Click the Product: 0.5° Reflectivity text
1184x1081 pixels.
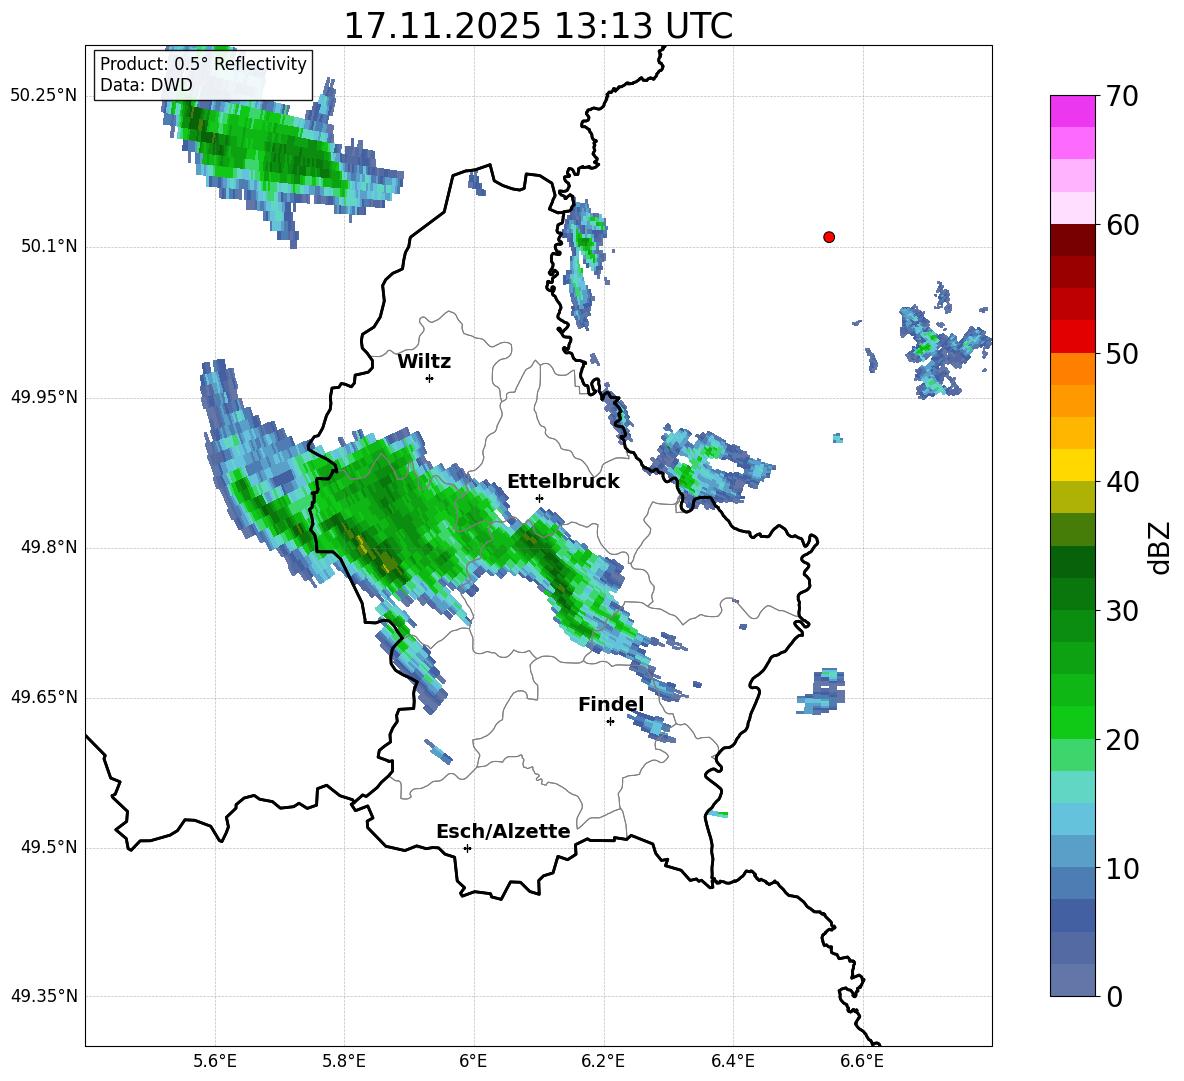coord(203,63)
